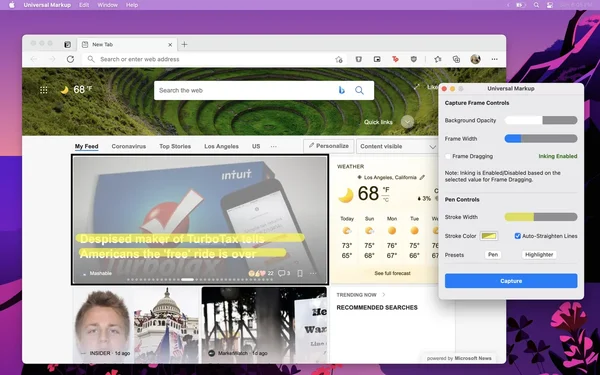Edit weather location pencil icon

pyautogui.click(x=422, y=177)
